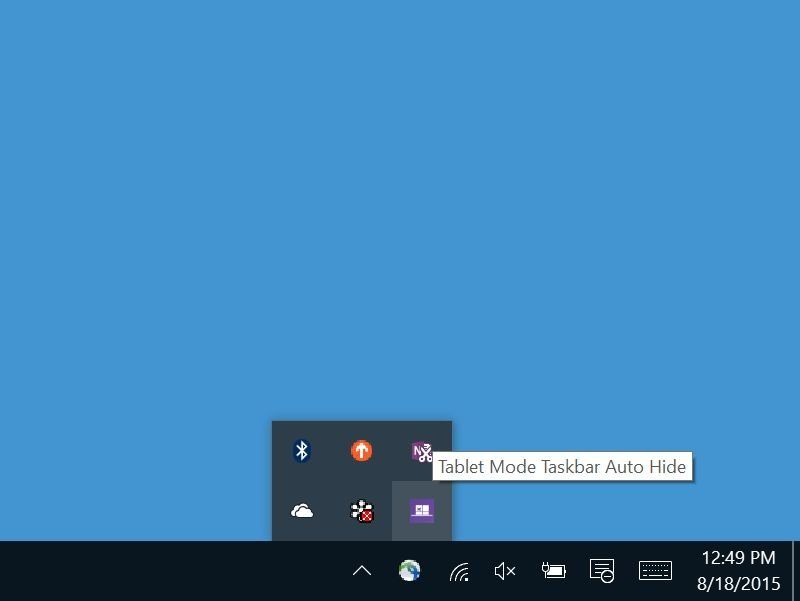The height and width of the screenshot is (601, 800).
Task: Open OneDrive from the overflow tray
Action: (x=301, y=510)
